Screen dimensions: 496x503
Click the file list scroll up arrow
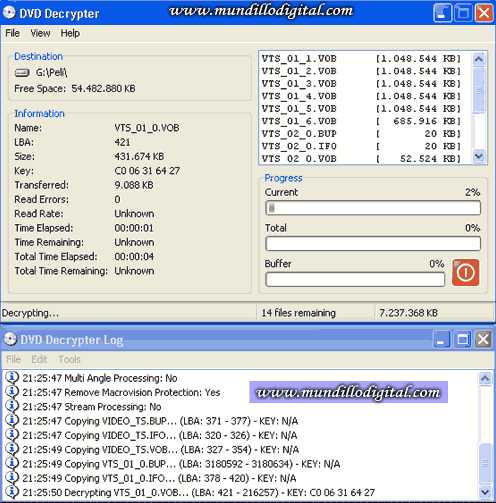[479, 59]
